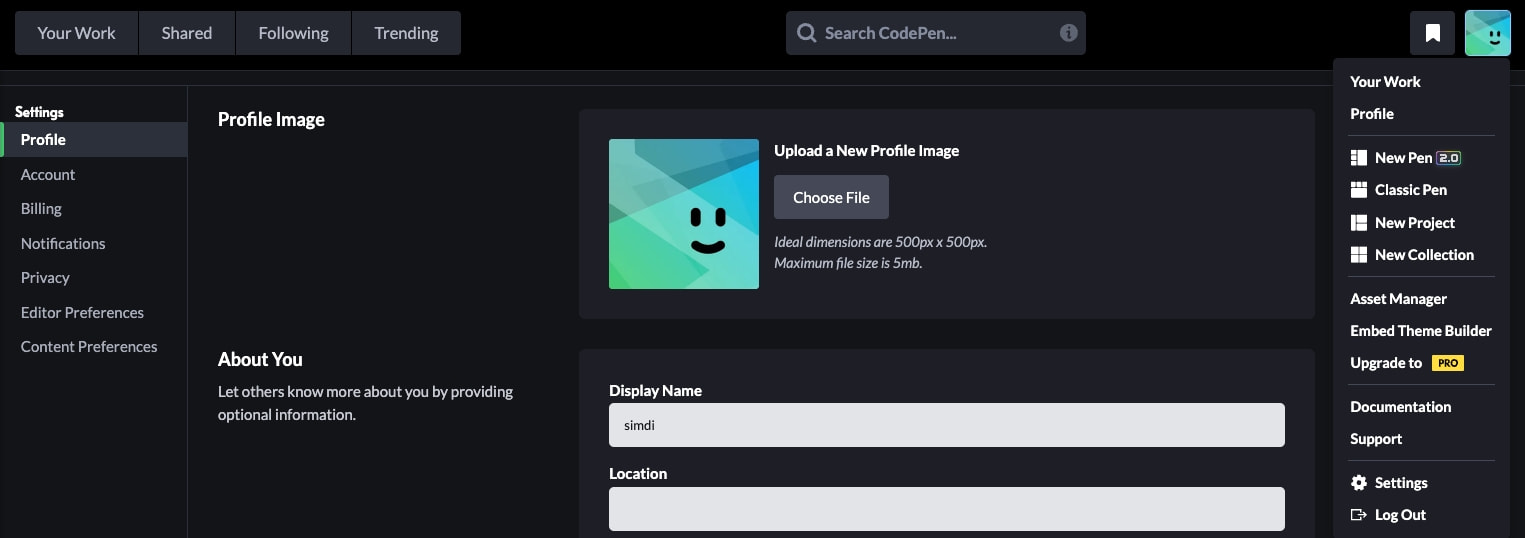Viewport: 1525px width, 538px height.
Task: Open Embed Theme Builder
Action: pyautogui.click(x=1421, y=331)
